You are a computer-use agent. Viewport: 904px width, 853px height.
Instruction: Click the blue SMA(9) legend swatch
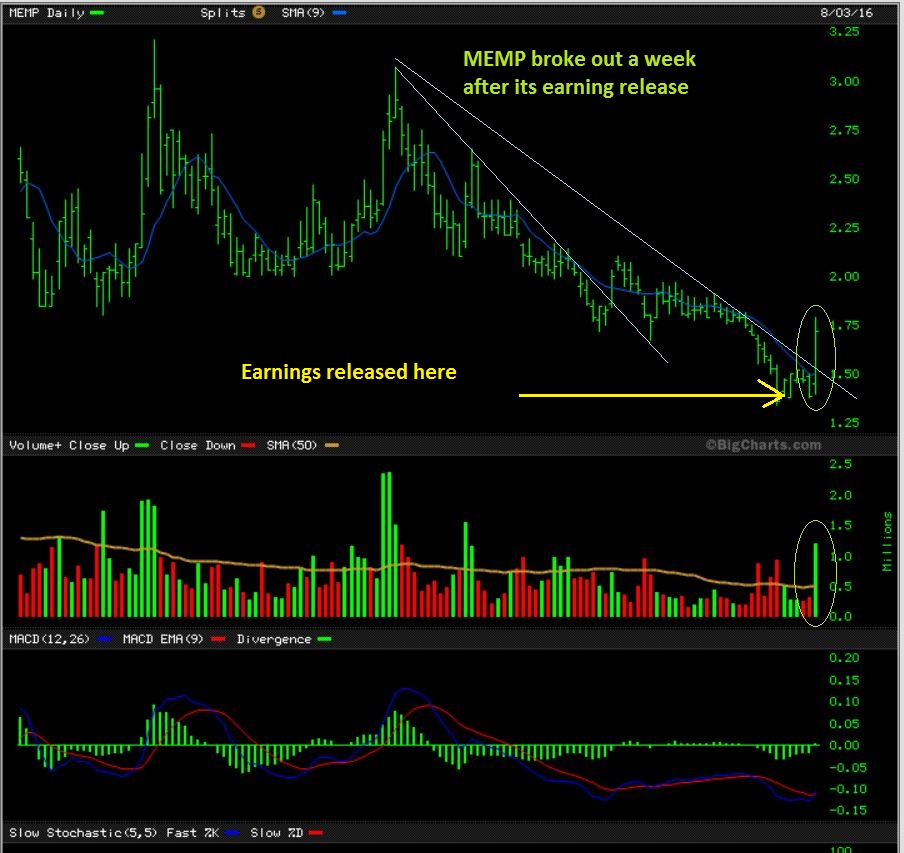pyautogui.click(x=340, y=12)
